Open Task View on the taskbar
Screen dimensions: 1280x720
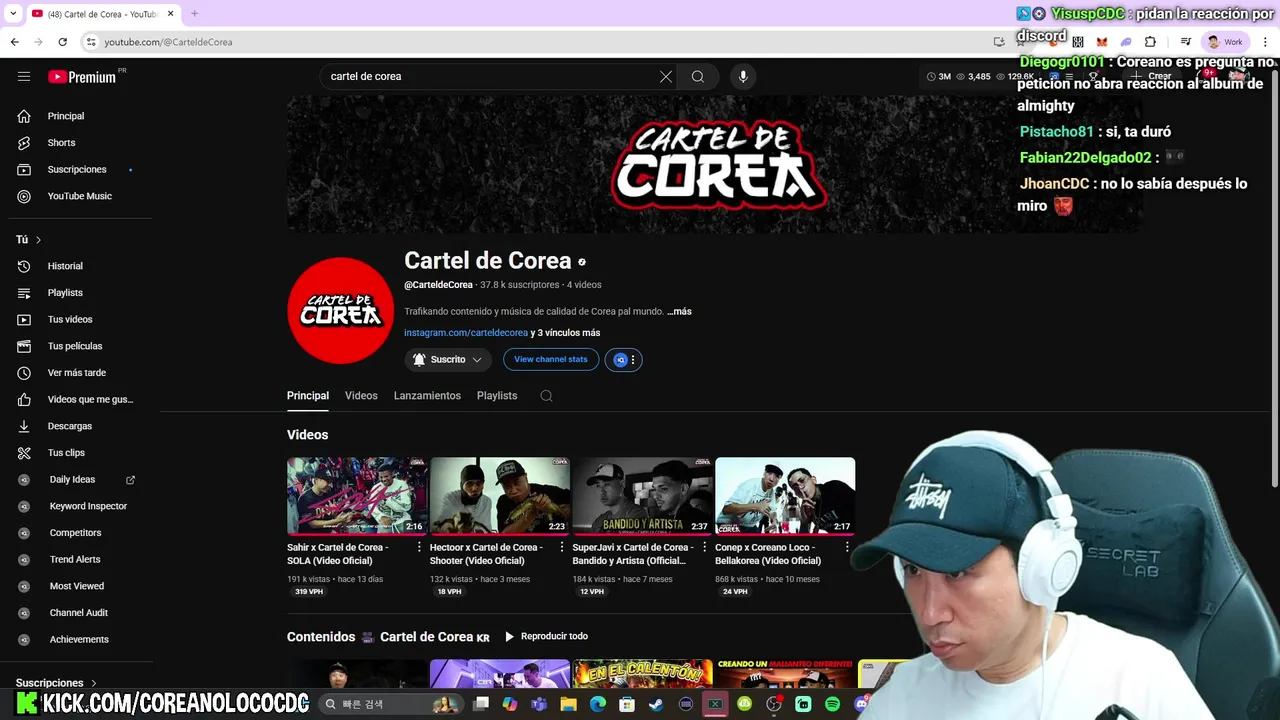pyautogui.click(x=481, y=704)
